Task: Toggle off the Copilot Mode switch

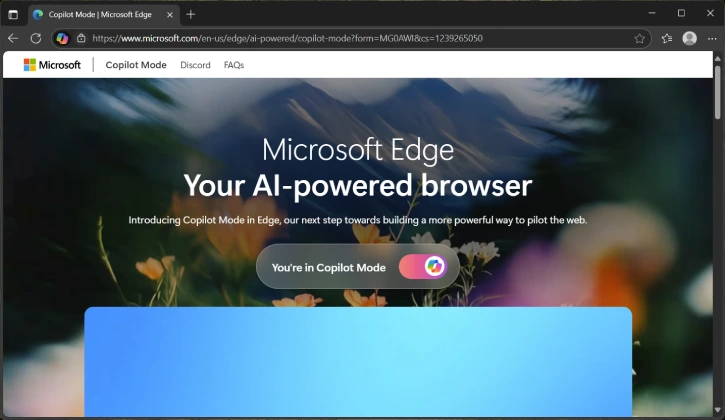Action: [x=423, y=266]
